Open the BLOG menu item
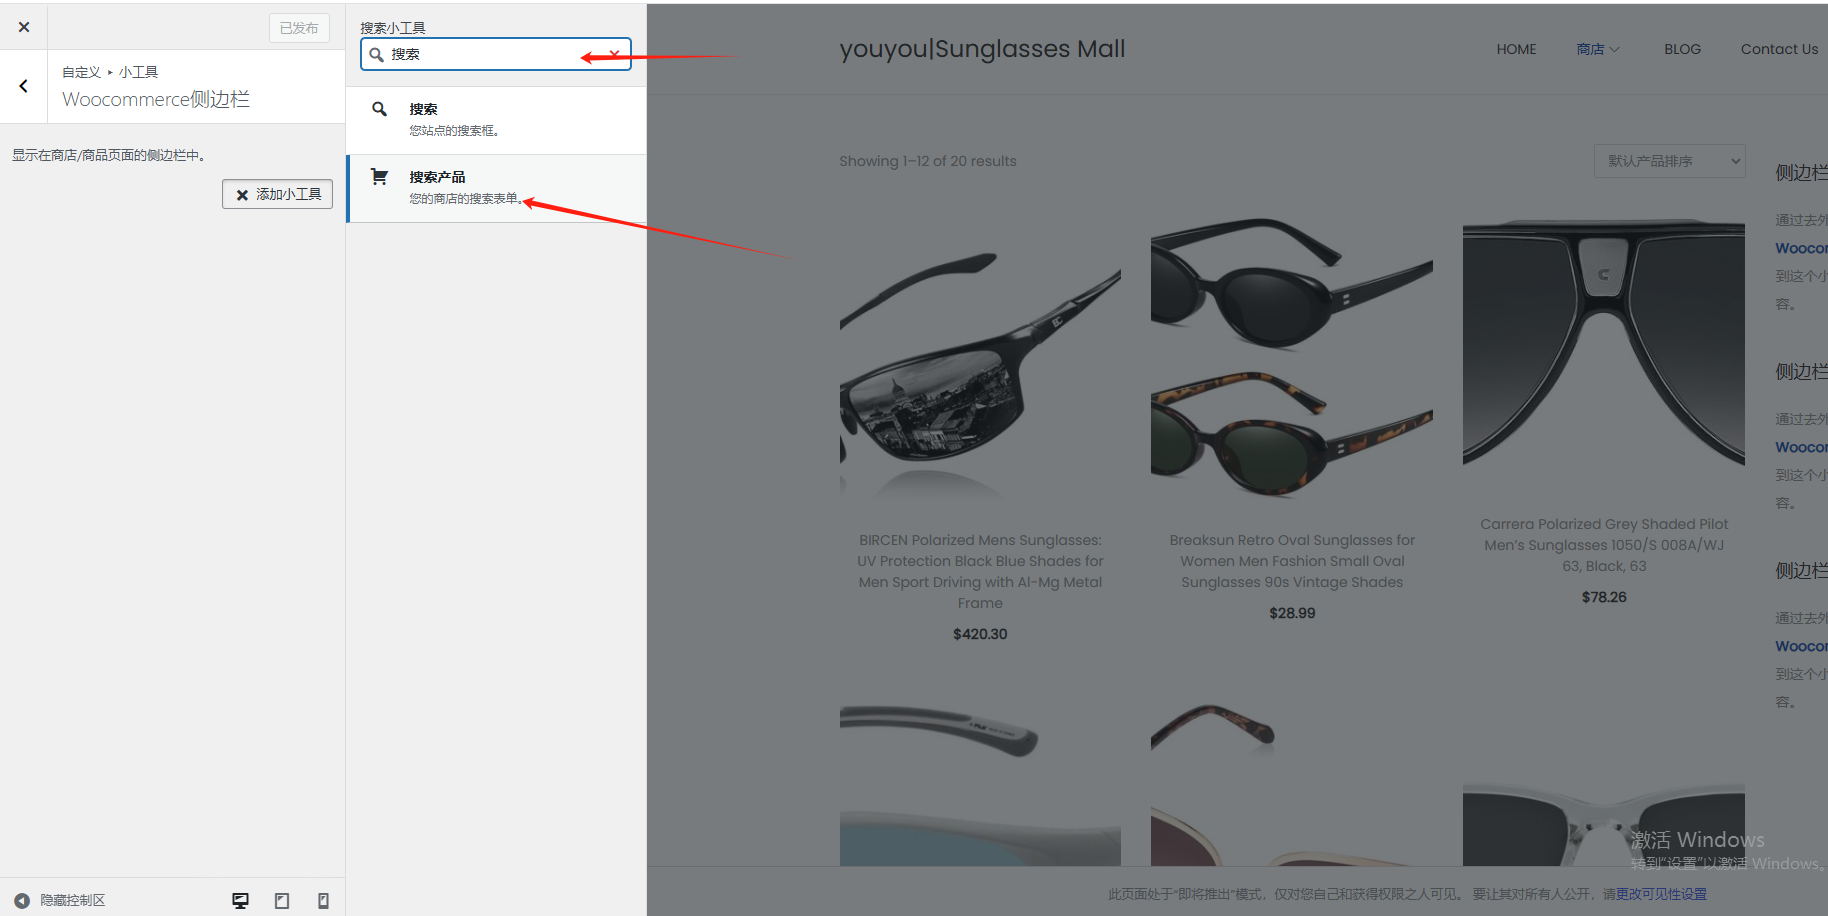 (1682, 49)
